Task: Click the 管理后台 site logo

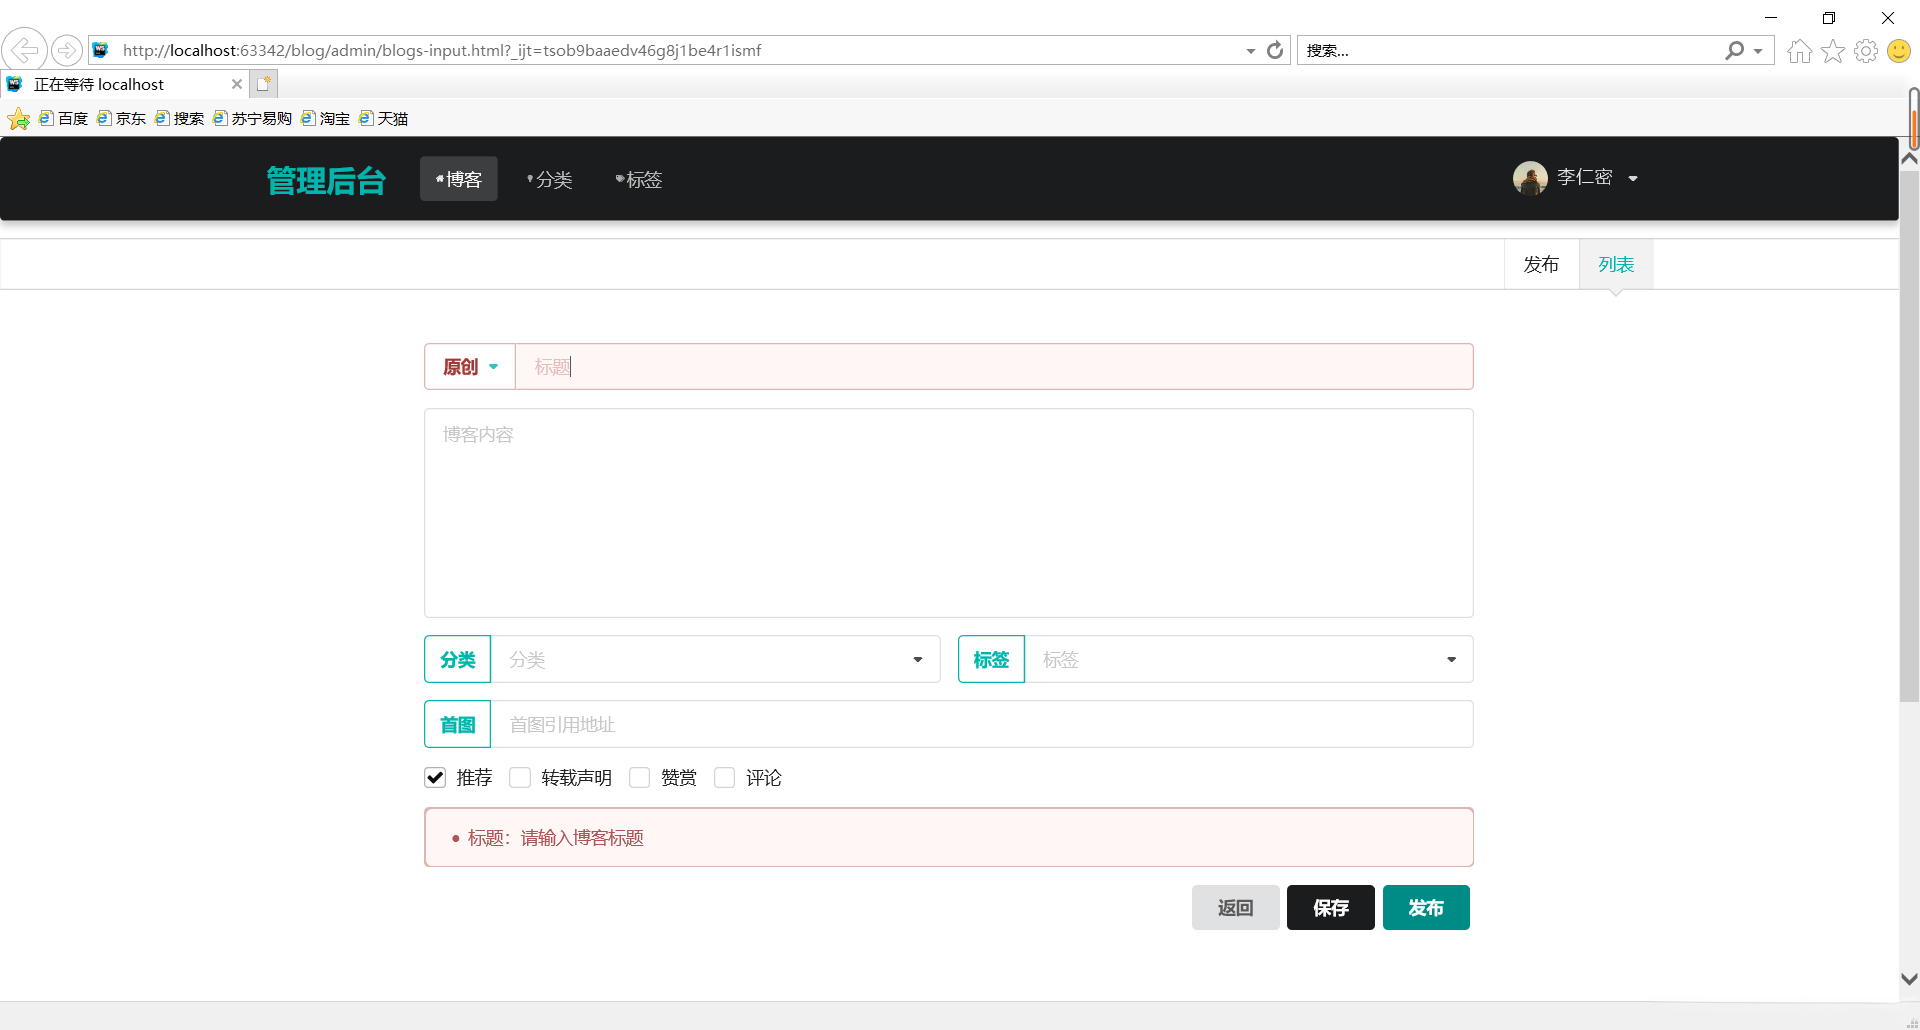Action: pyautogui.click(x=326, y=180)
